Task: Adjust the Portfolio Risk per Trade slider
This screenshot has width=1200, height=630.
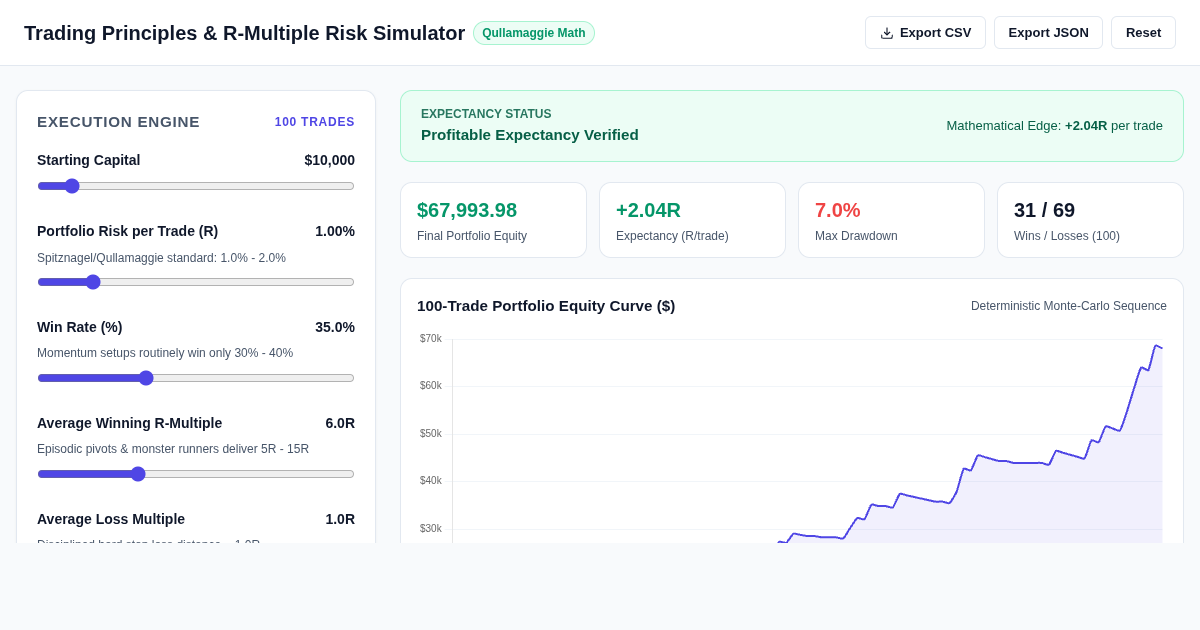Action: (196, 282)
